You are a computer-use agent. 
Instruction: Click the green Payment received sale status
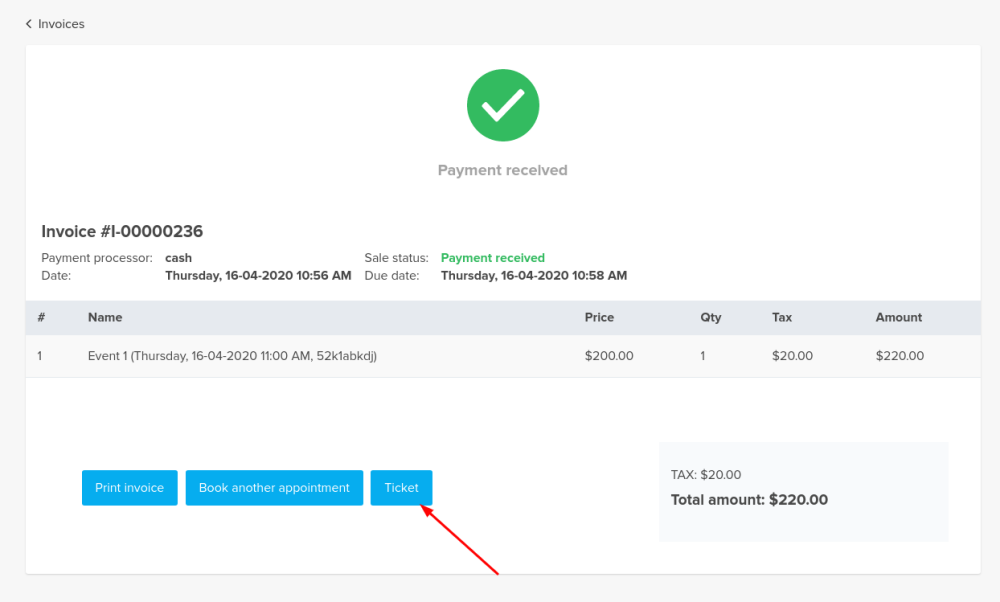[x=492, y=258]
